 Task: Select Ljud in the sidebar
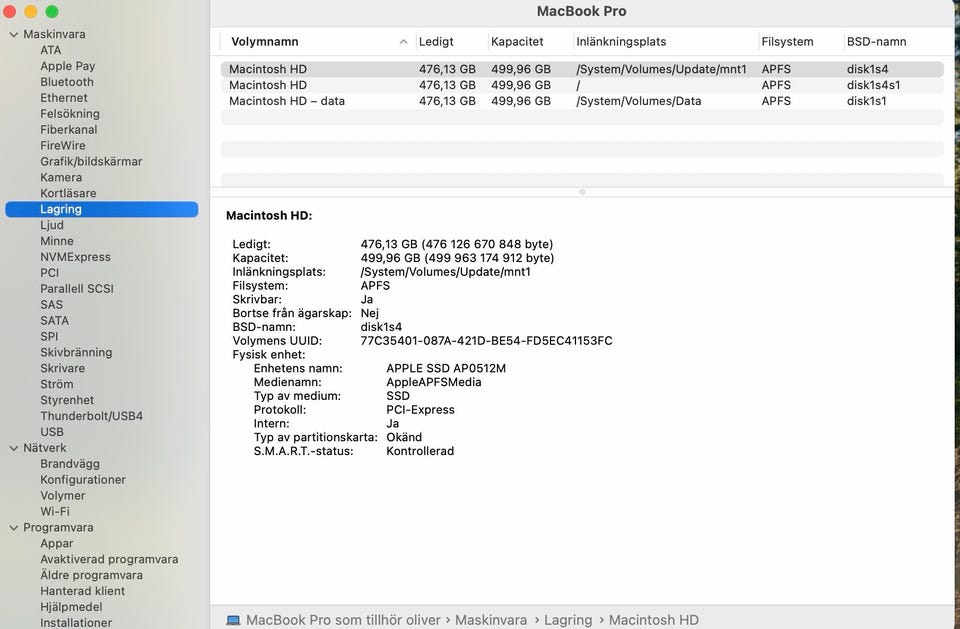[52, 225]
